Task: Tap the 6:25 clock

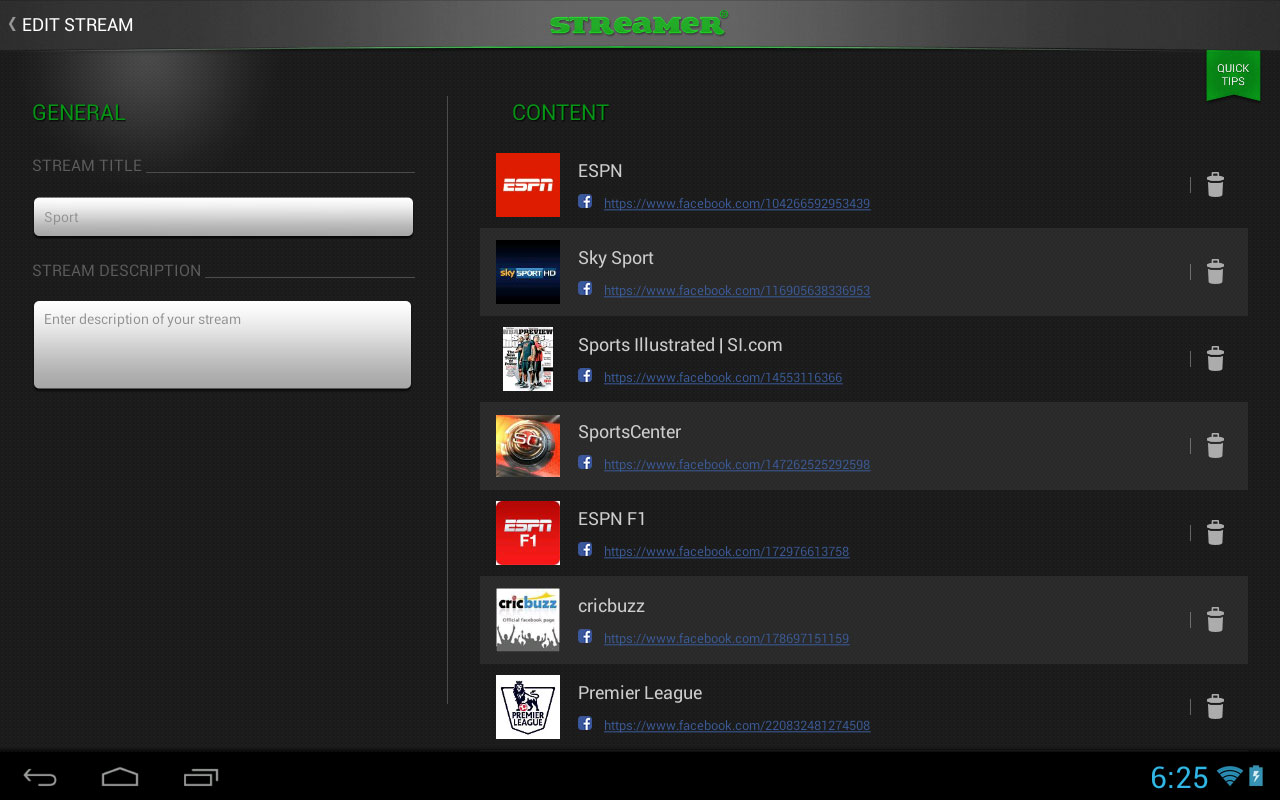Action: pyautogui.click(x=1180, y=777)
